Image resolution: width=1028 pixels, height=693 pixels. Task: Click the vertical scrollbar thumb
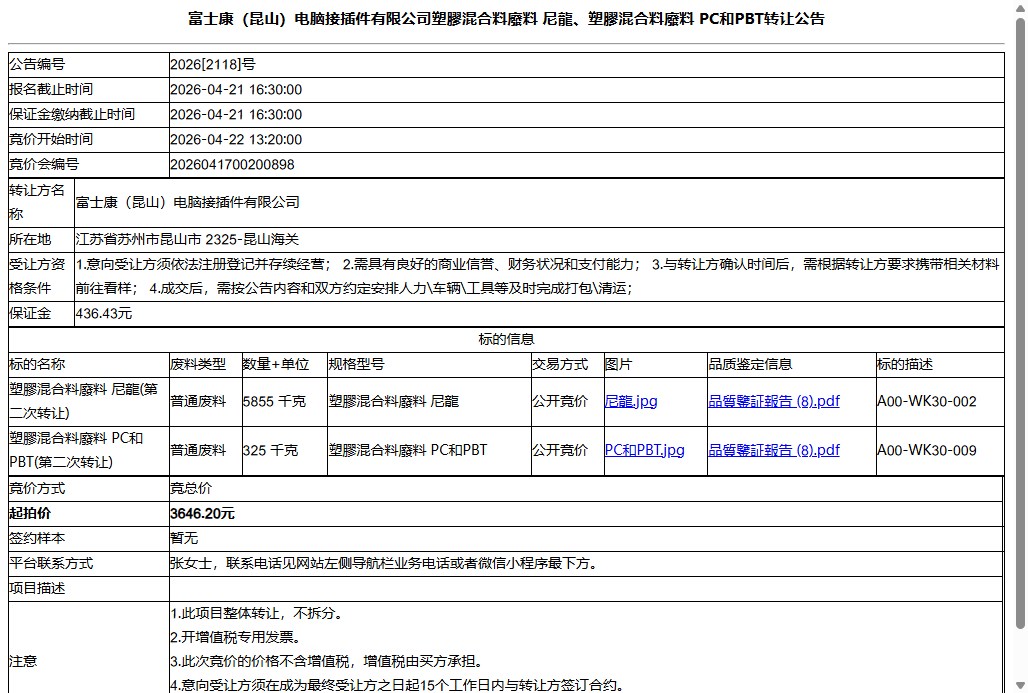click(x=1020, y=323)
